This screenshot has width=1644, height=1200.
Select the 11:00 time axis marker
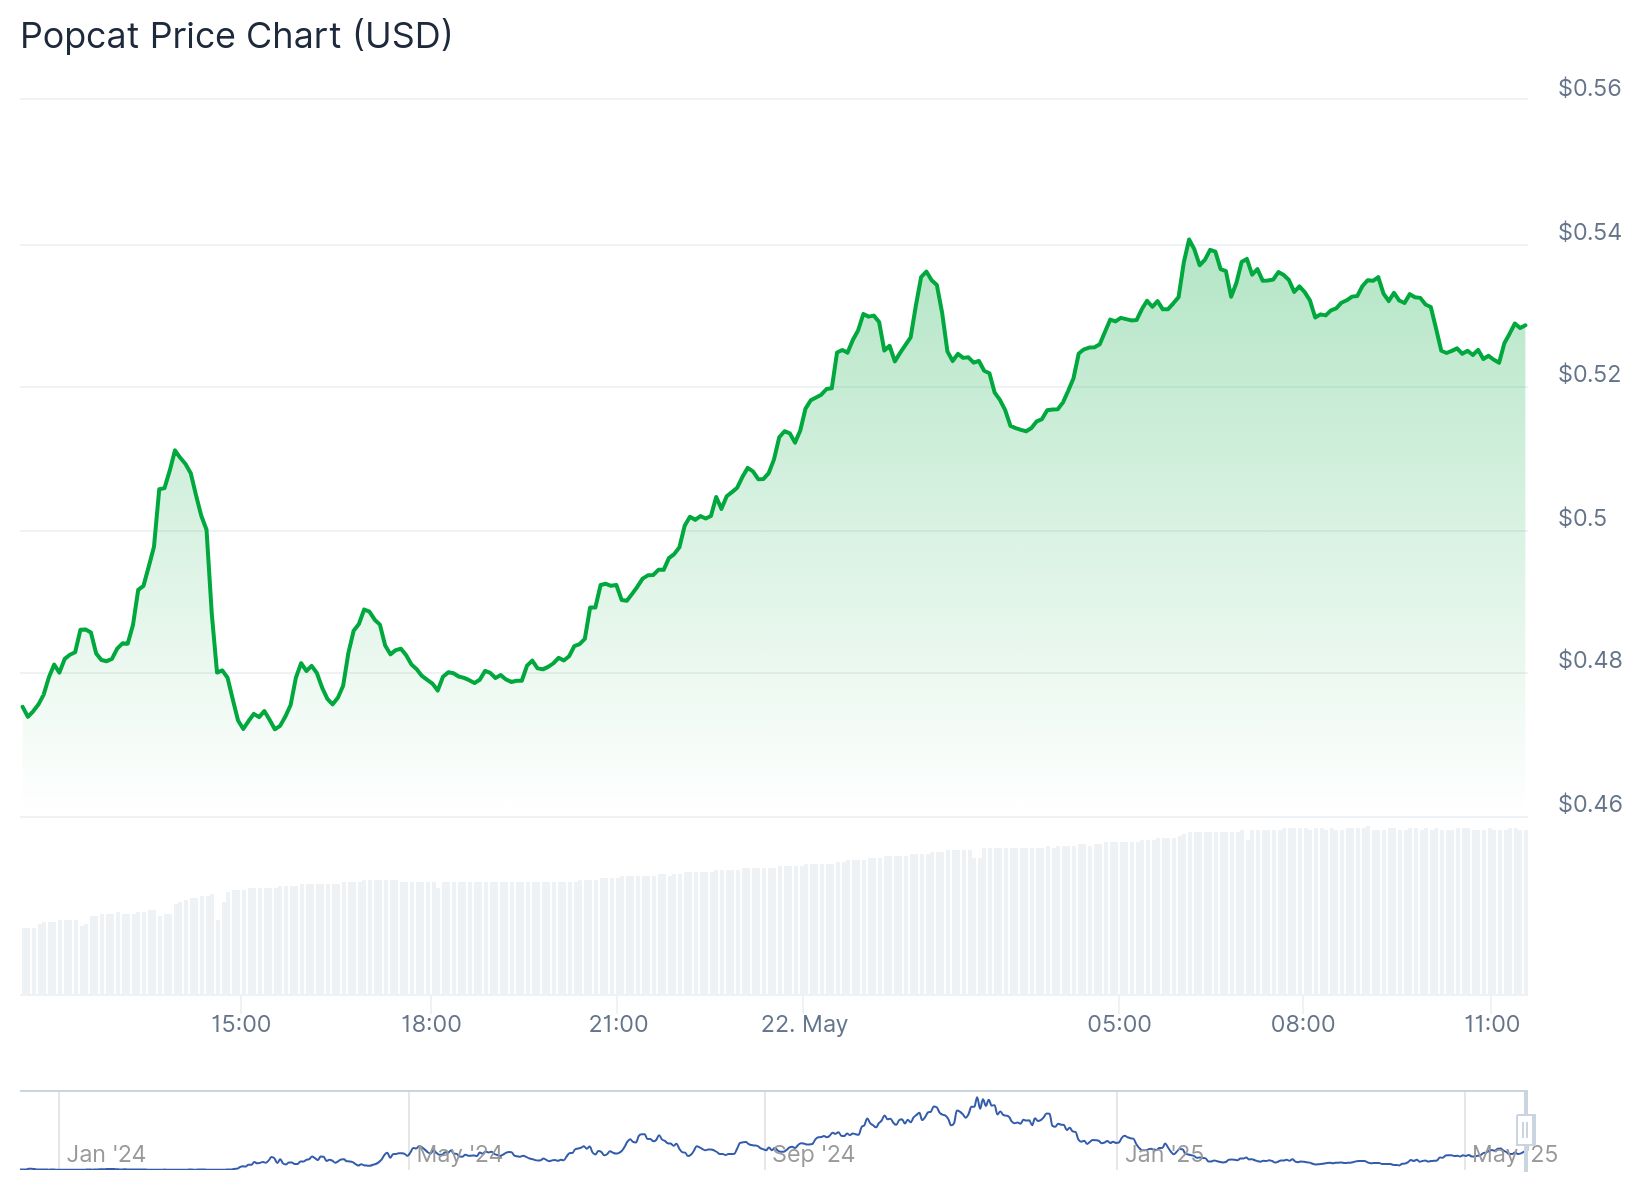(x=1491, y=1024)
